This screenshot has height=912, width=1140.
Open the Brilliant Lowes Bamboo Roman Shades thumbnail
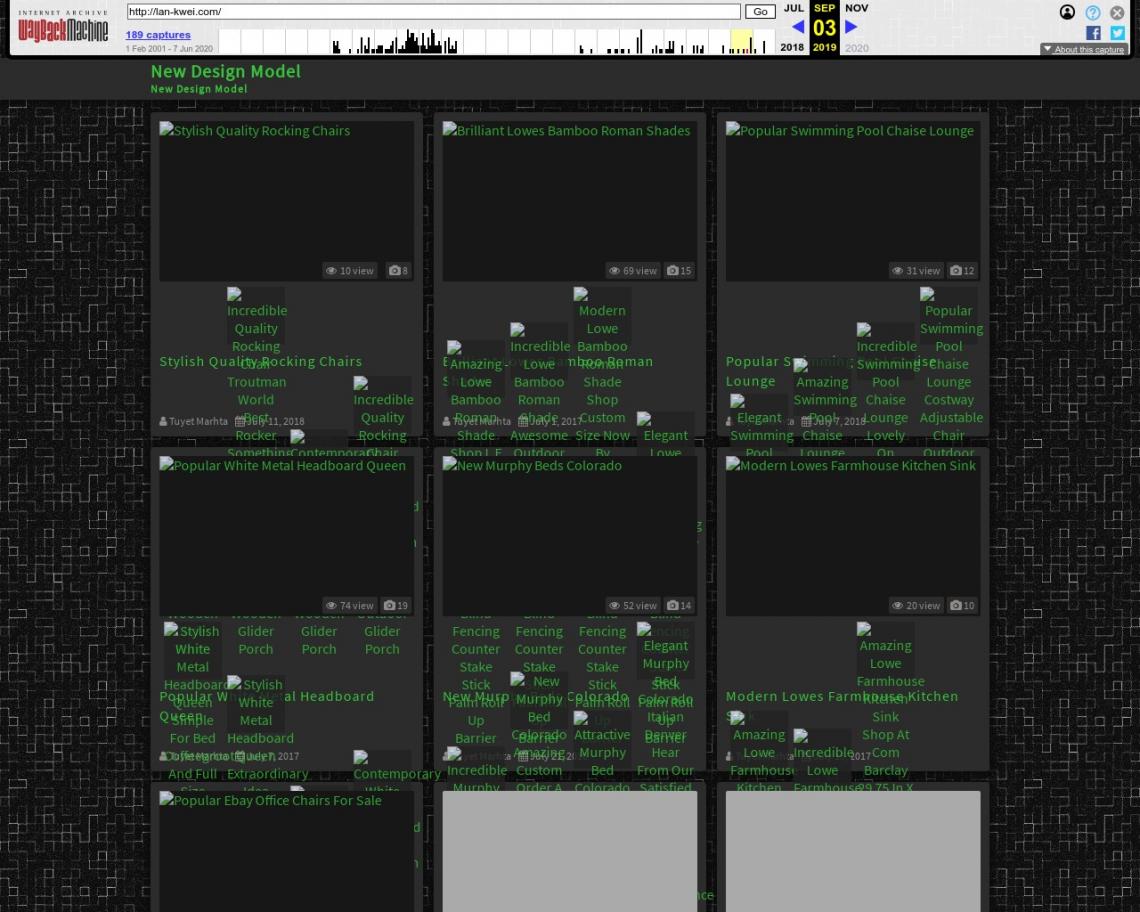coord(569,201)
